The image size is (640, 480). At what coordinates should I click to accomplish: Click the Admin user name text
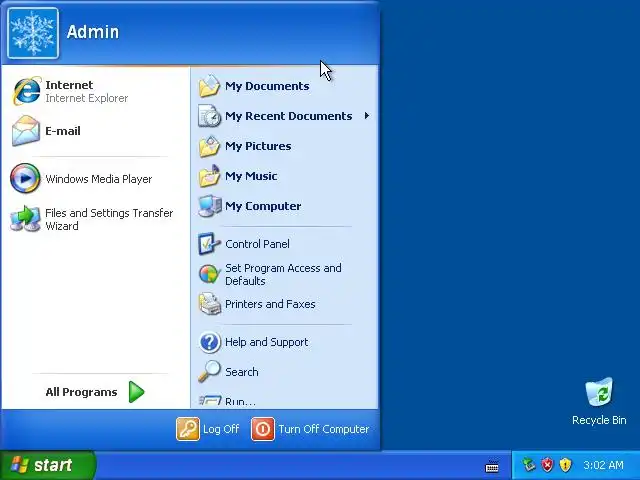93,32
